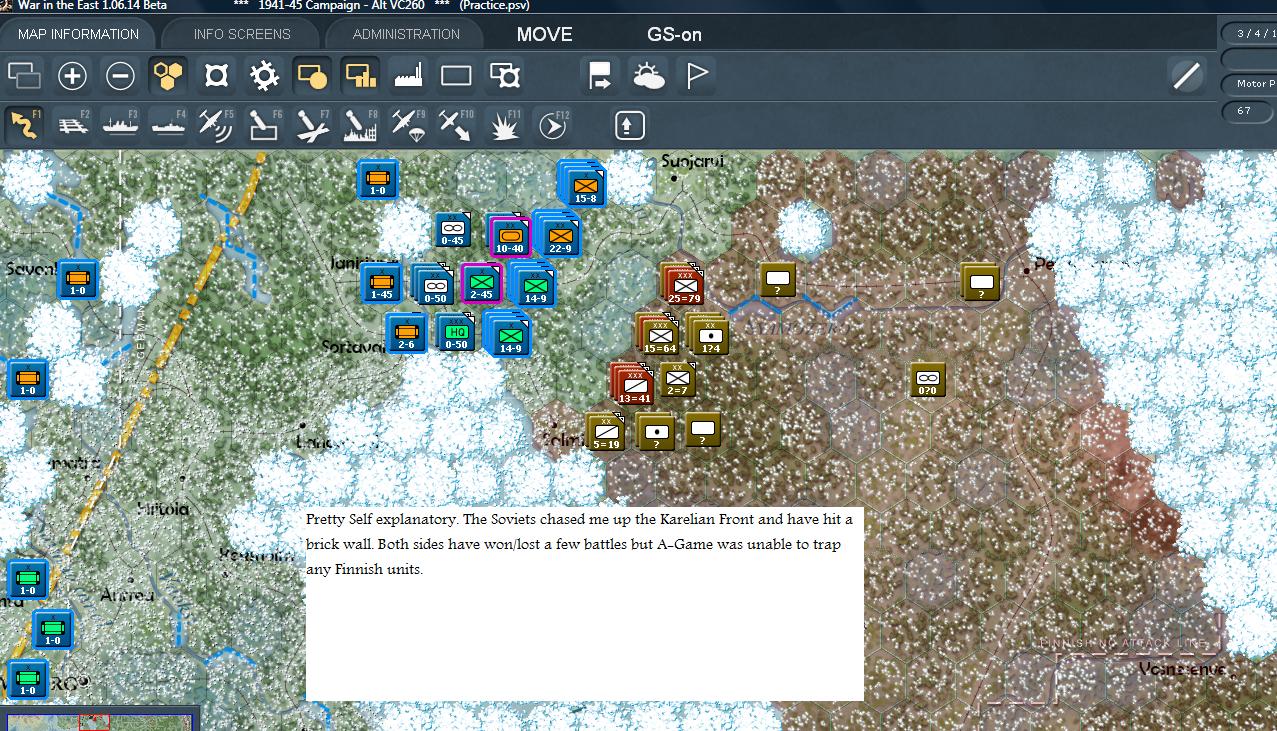Select F8 bomb city mode
Viewport: 1277px width, 731px height.
click(360, 125)
